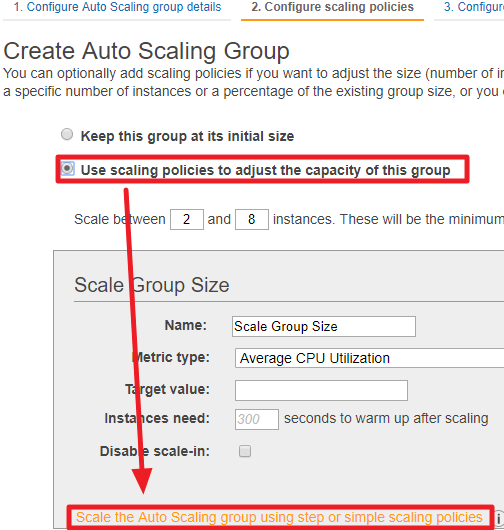Viewport: 504px width, 530px height.
Task: Click the warm-up seconds field showing 300
Action: (x=257, y=419)
